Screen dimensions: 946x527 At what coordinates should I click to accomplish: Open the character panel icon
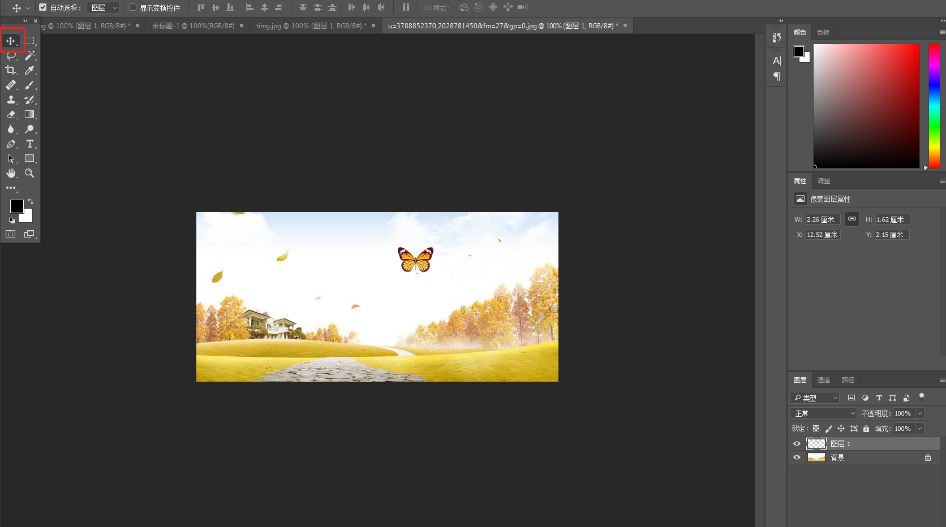coord(776,60)
